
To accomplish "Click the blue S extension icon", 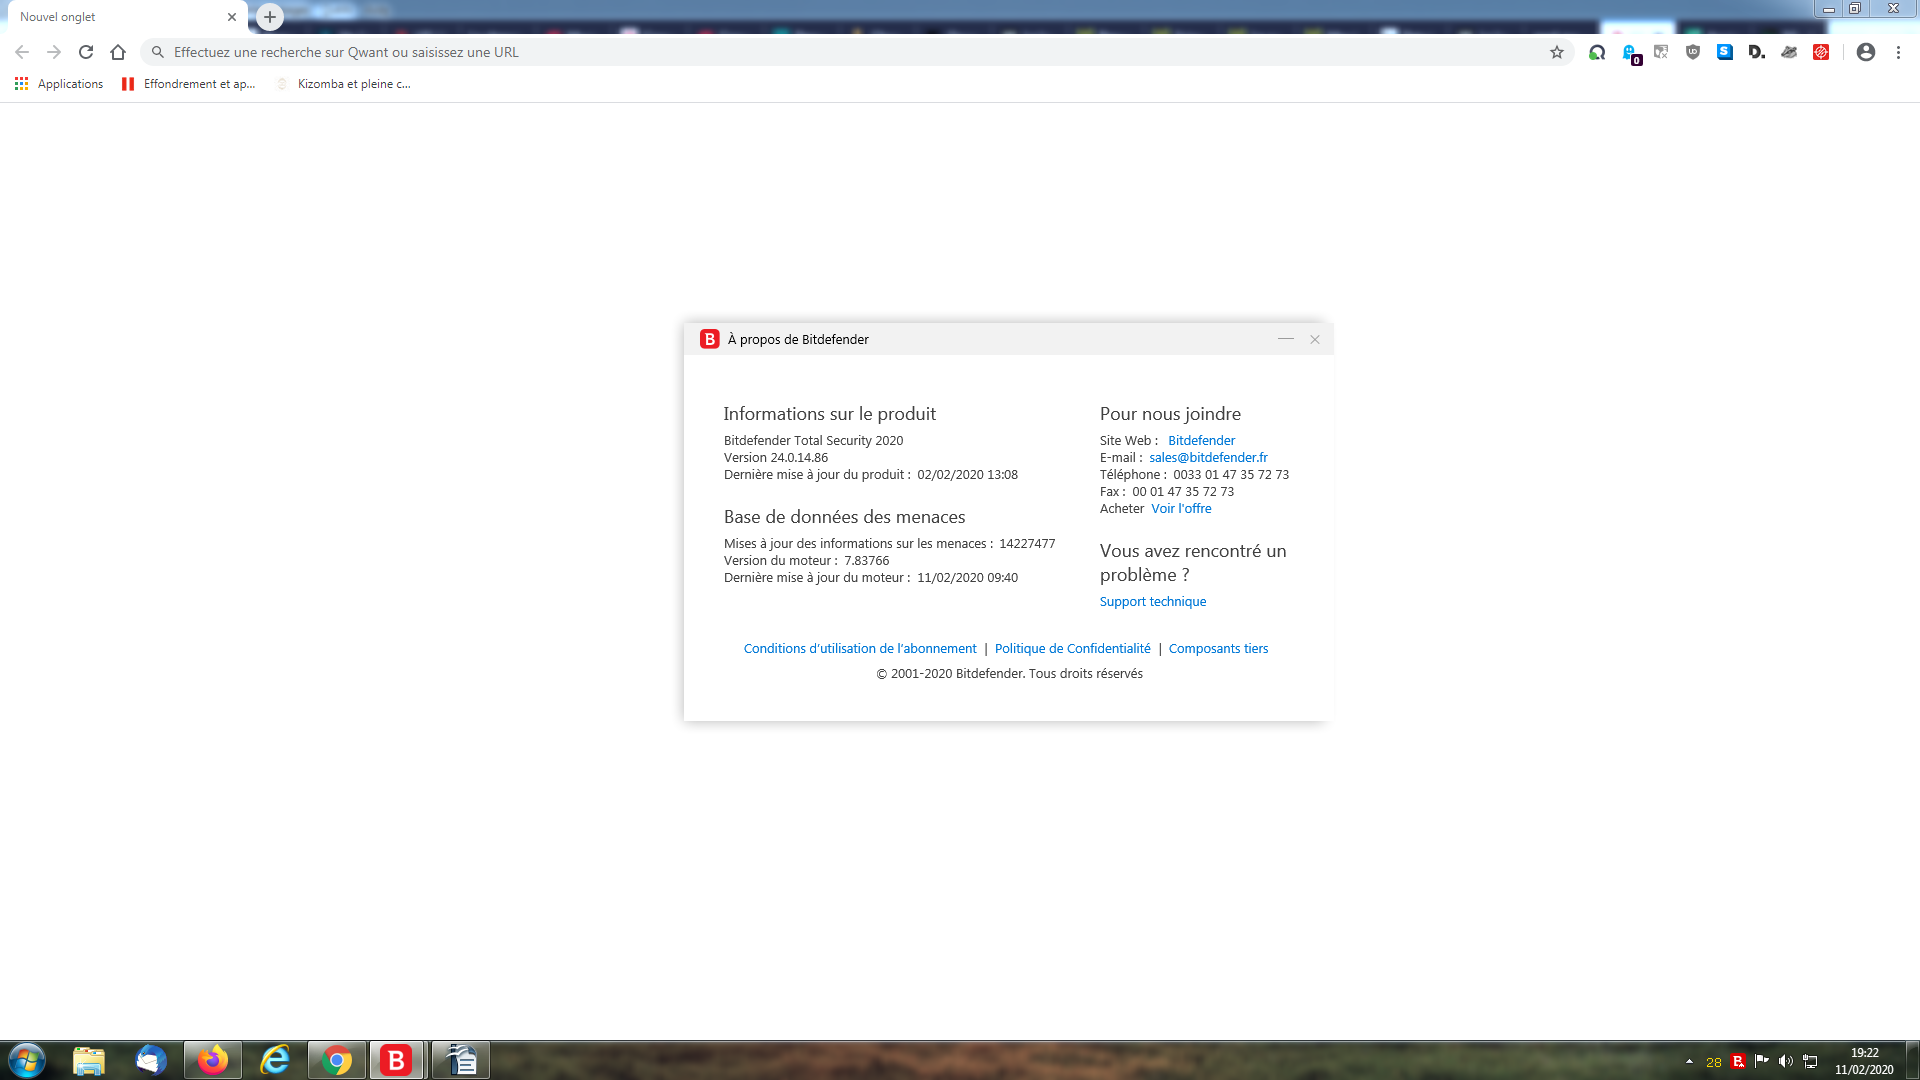I will [x=1725, y=52].
